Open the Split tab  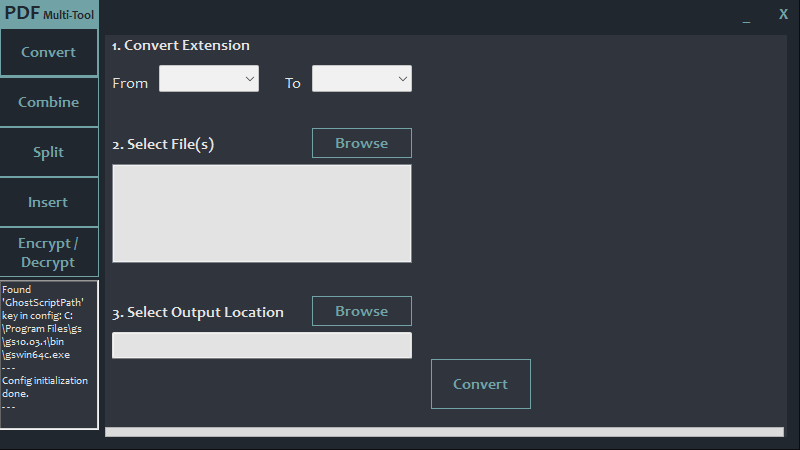coord(49,152)
